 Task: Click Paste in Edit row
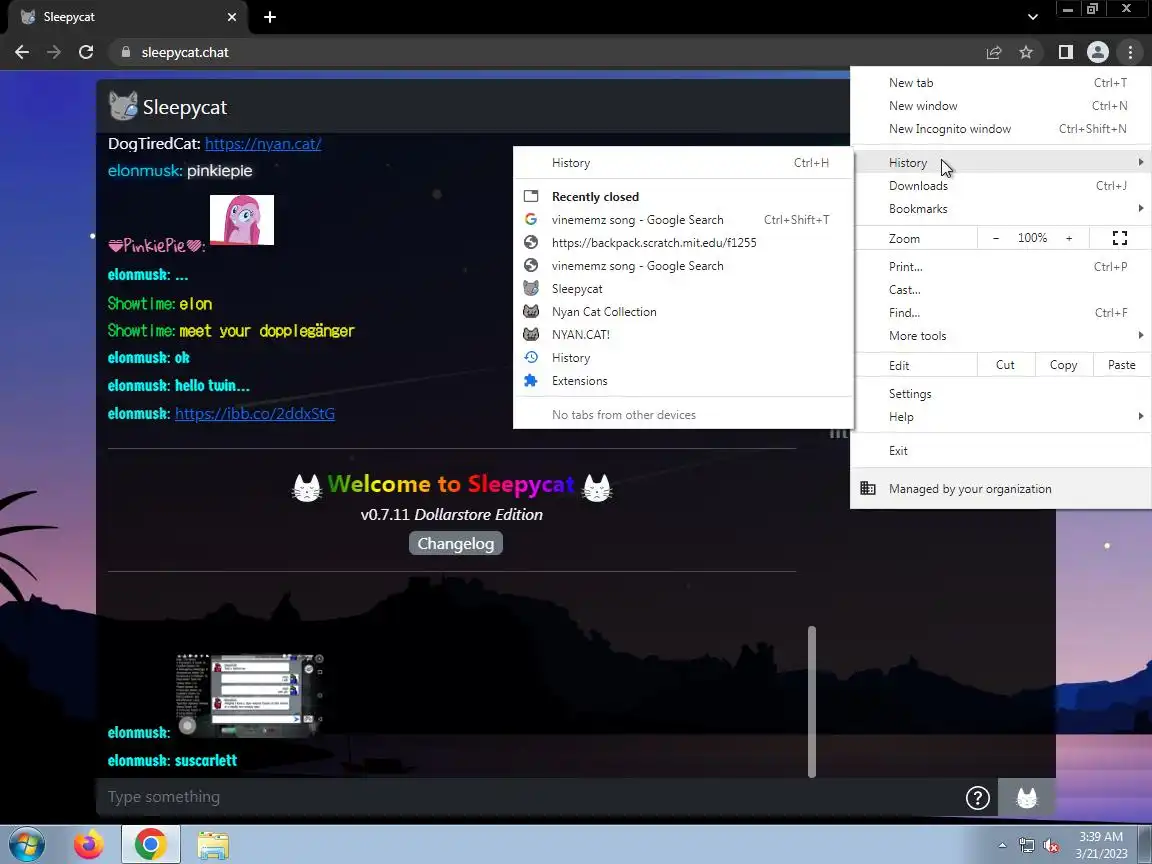pos(1121,365)
